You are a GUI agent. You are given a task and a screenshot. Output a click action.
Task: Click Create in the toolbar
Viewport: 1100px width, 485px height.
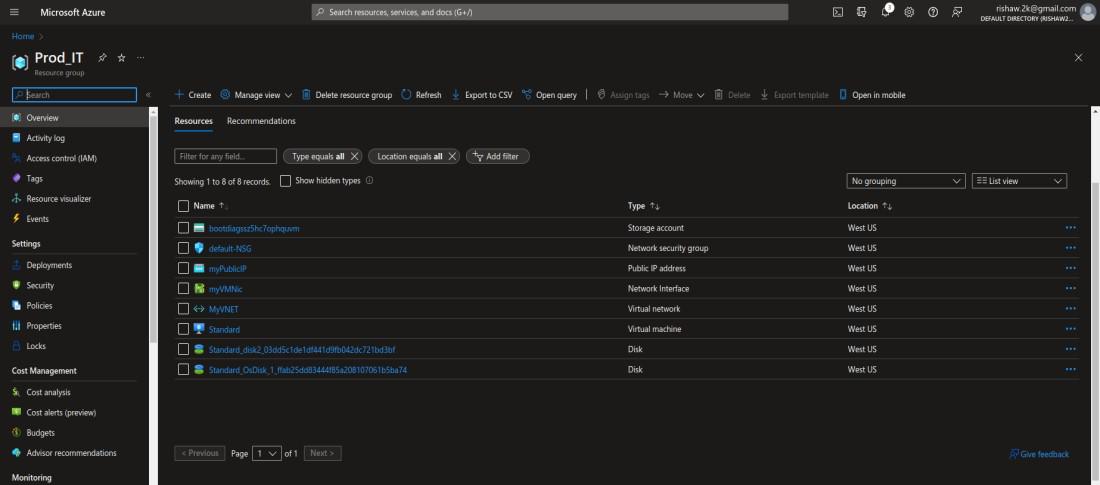[193, 95]
